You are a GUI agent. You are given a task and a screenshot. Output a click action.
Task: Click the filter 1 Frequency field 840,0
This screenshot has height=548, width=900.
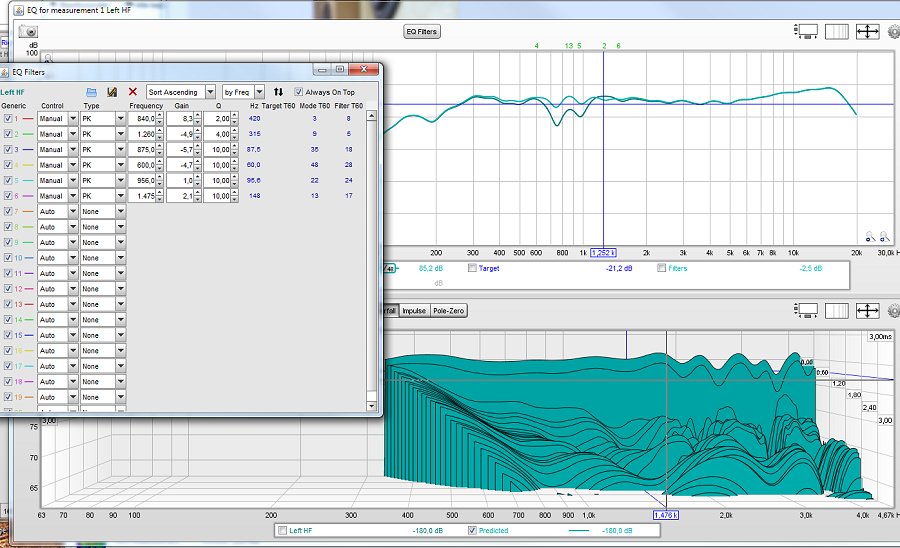142,119
